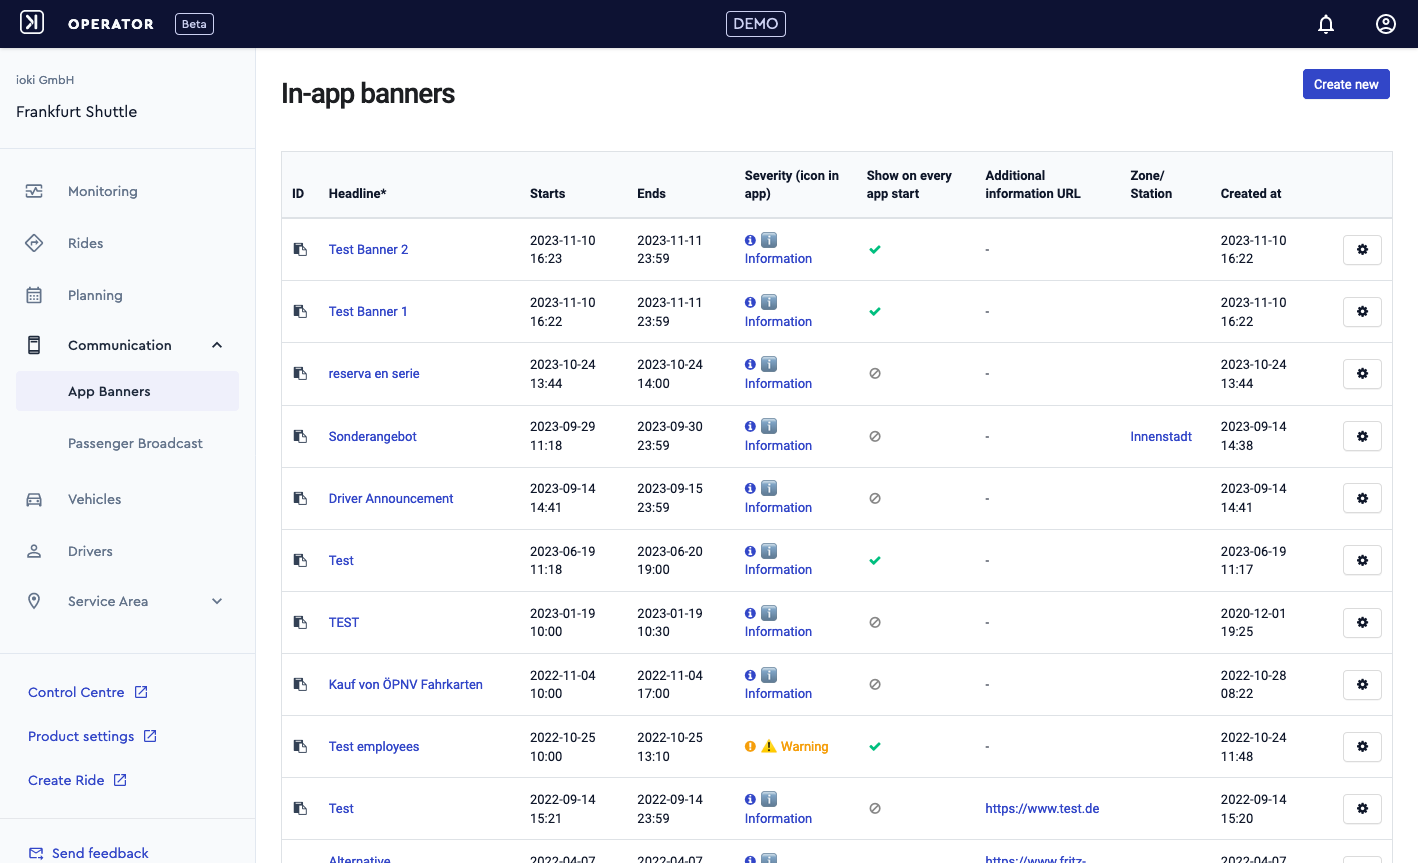Click the Headline* column header
The image size is (1418, 863).
[x=358, y=194]
